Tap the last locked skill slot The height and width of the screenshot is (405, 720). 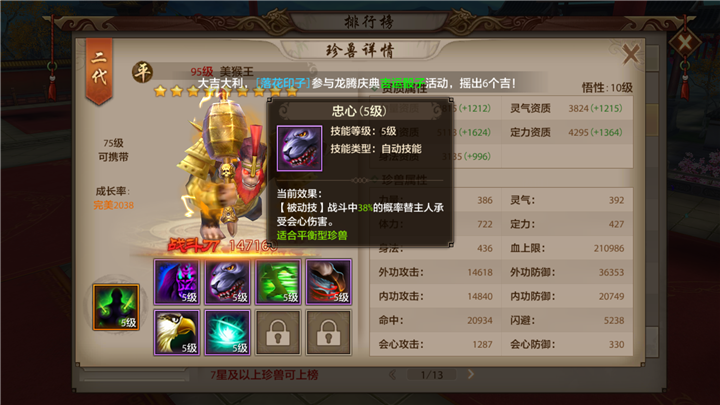point(328,332)
